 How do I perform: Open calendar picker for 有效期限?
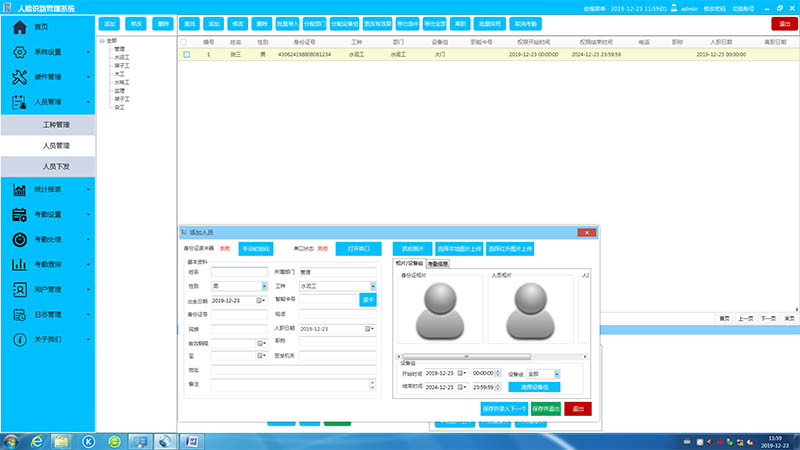click(x=261, y=343)
